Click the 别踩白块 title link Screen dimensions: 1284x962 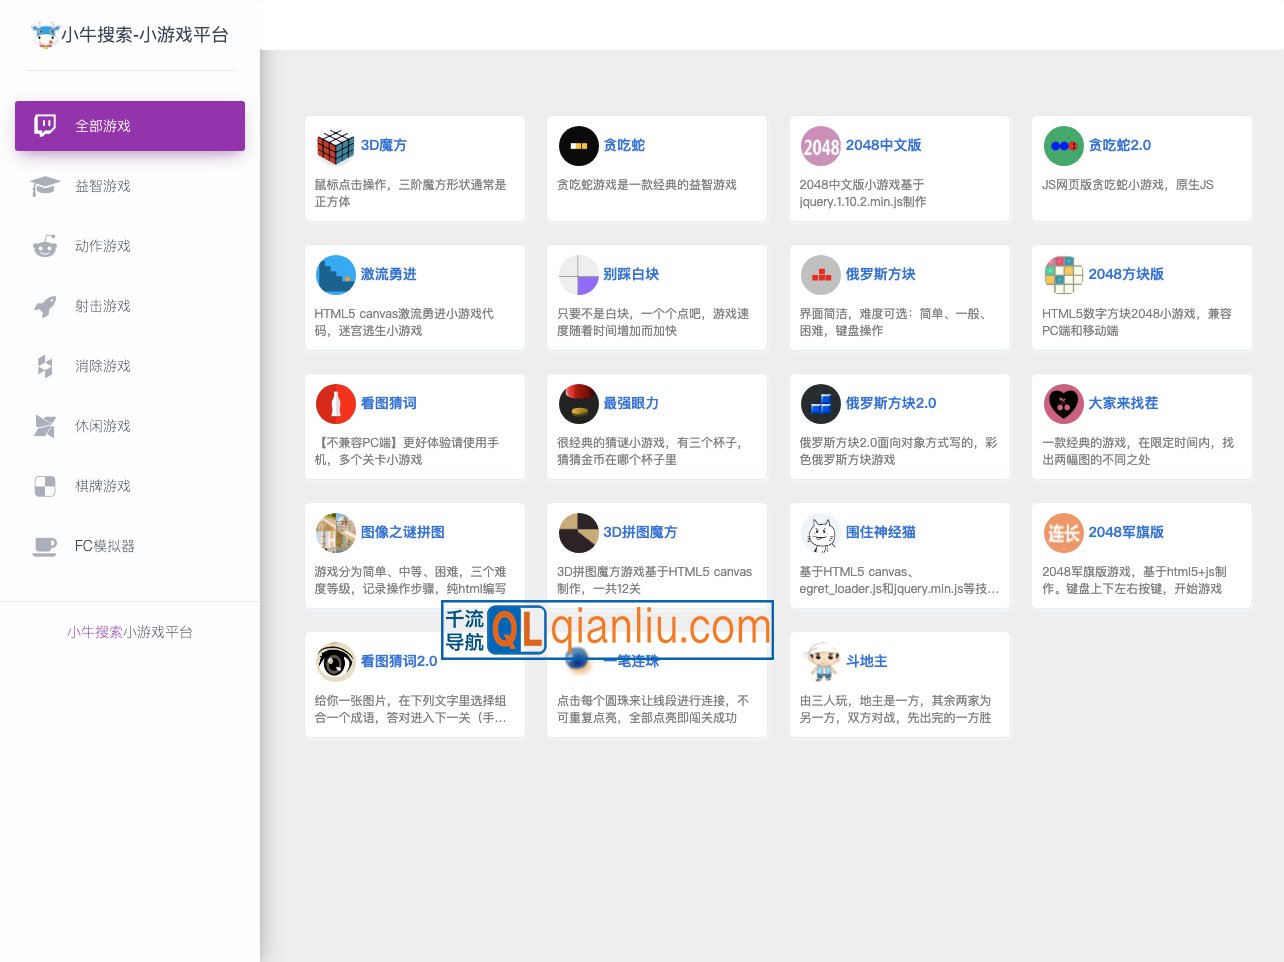(631, 274)
